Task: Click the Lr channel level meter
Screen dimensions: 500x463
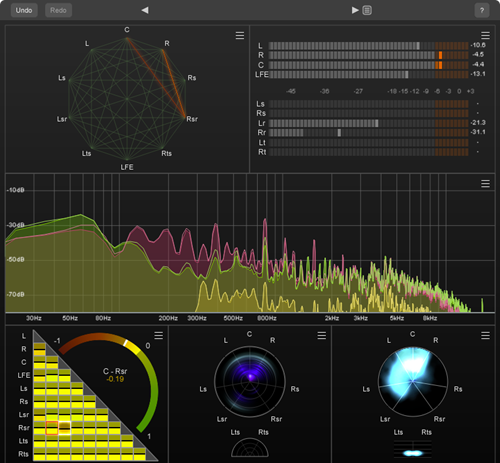Action: (x=369, y=123)
